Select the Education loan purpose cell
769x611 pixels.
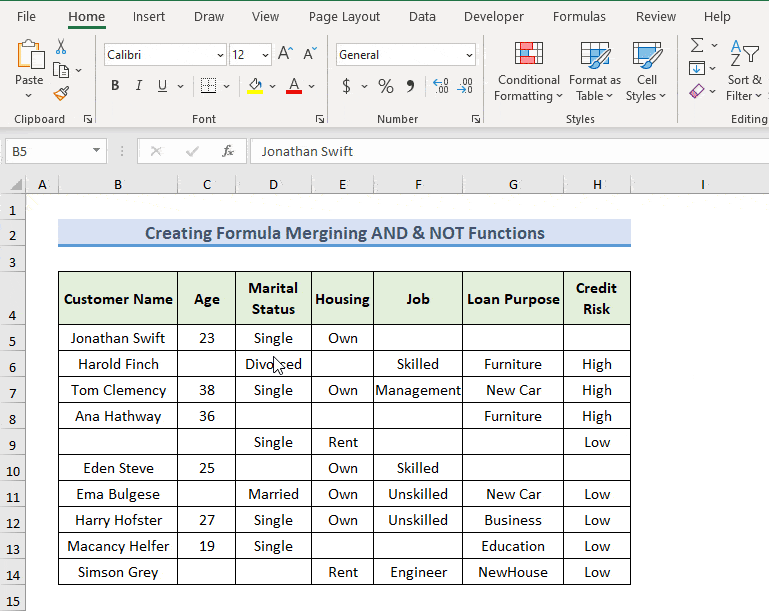(513, 546)
